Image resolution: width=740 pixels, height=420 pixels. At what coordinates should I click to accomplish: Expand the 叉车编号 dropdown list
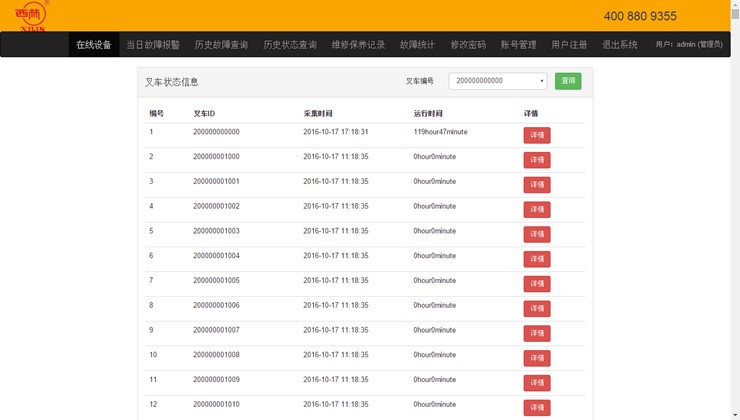pyautogui.click(x=497, y=81)
